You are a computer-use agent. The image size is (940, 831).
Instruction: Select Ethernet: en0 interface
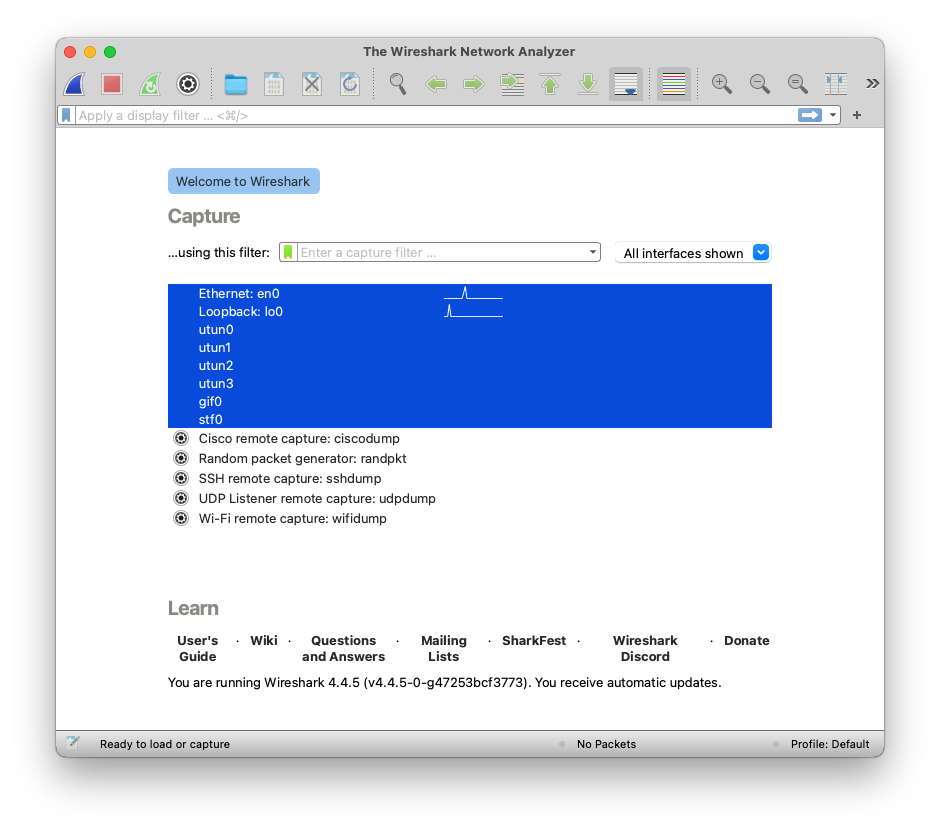469,293
